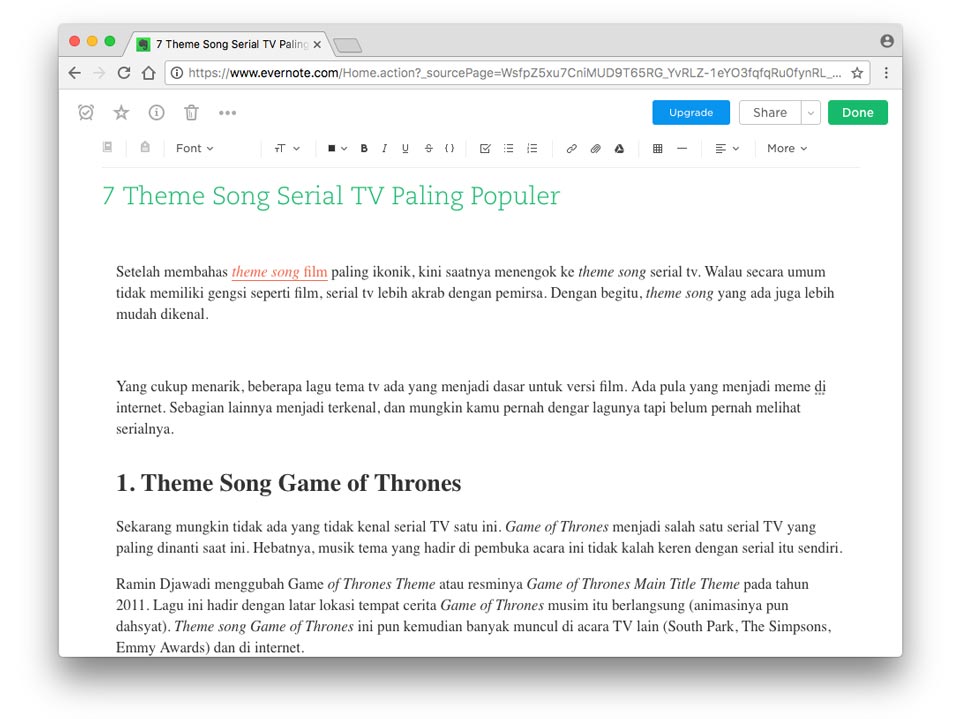960x719 pixels.
Task: Delete note with trash icon
Action: [192, 113]
